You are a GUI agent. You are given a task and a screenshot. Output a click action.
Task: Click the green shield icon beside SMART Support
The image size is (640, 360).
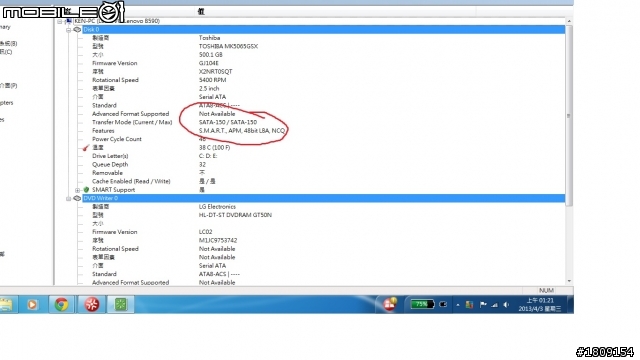86,190
